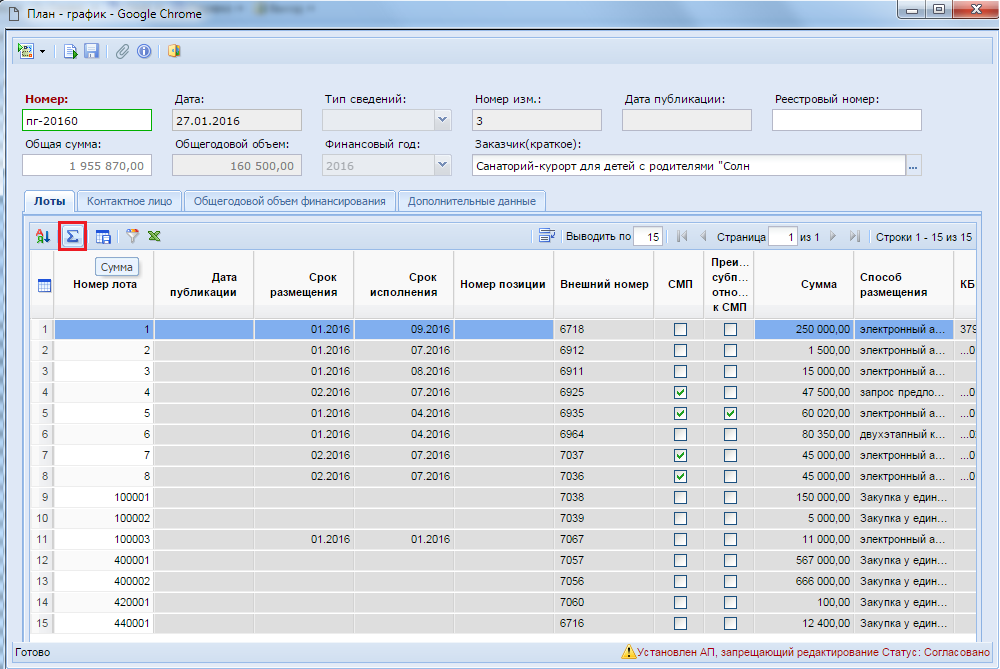Viewport: 1000px width, 669px height.
Task: Toggle СМП checkbox for external number 6925
Action: coord(680,392)
